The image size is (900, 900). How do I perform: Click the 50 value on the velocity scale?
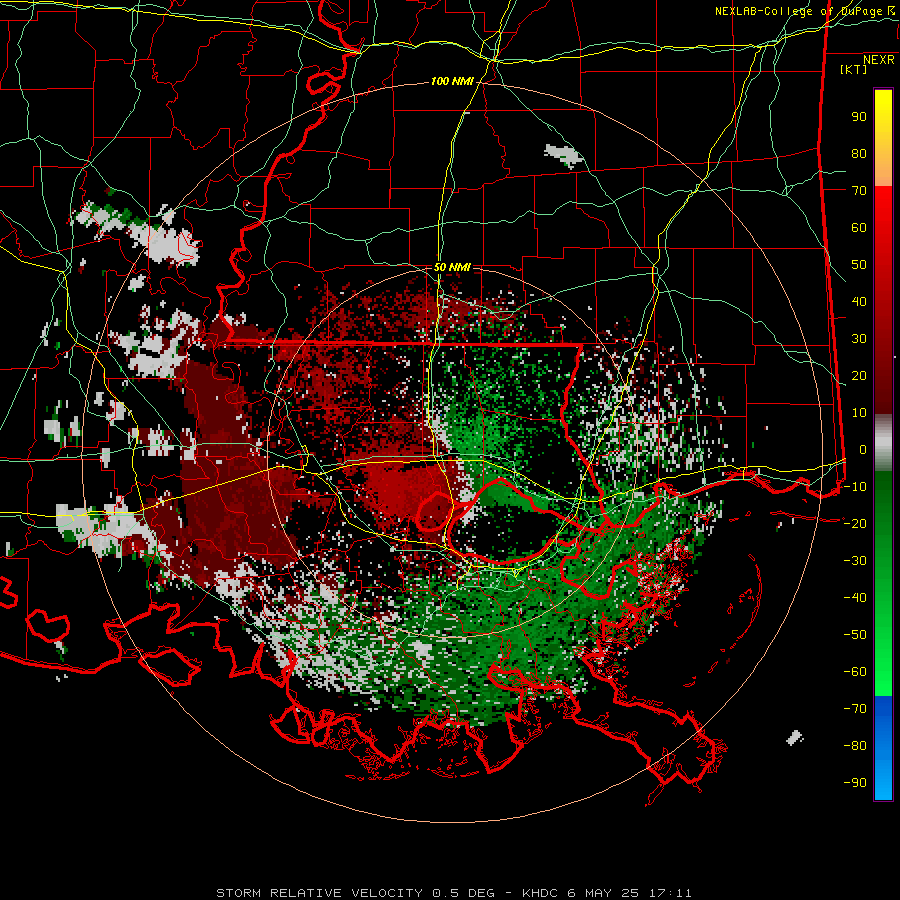point(859,265)
